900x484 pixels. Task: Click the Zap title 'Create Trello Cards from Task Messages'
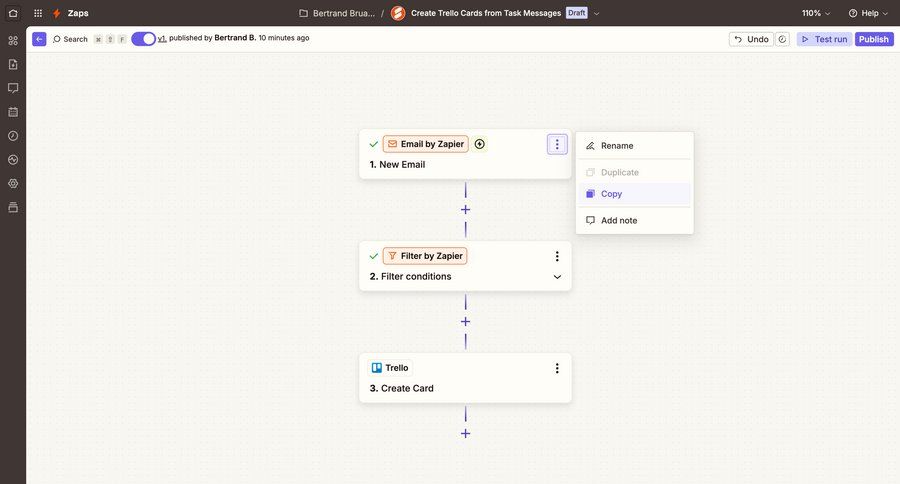486,13
